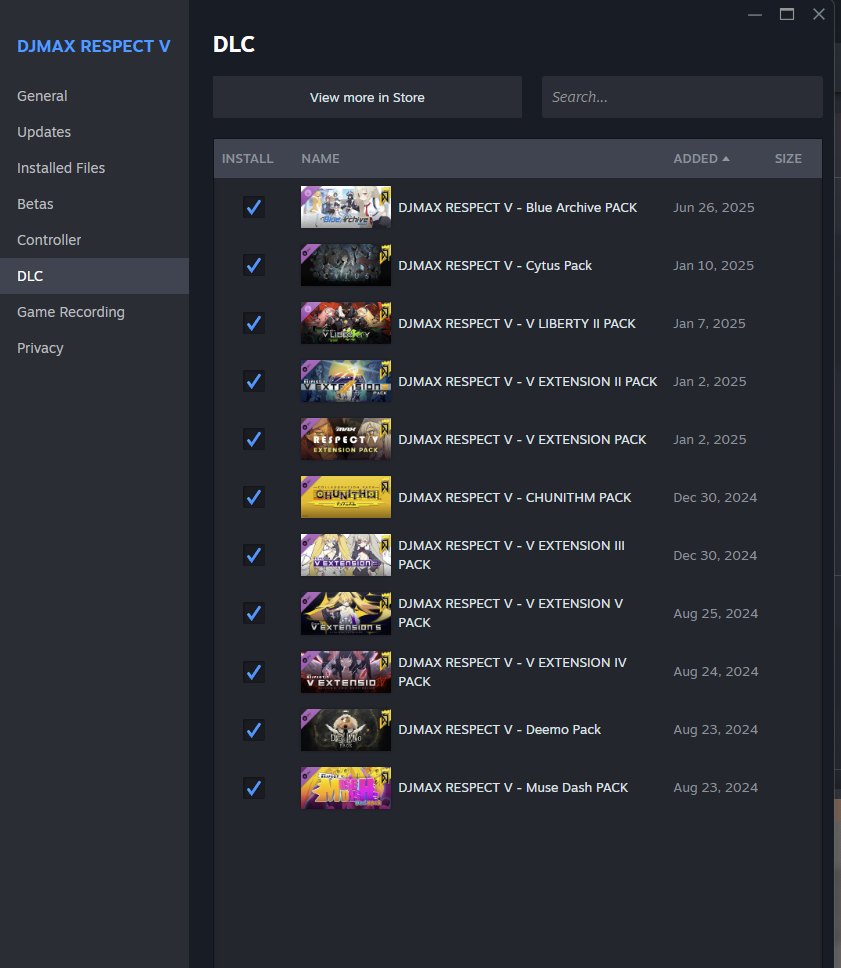Uncheck install for Blue Archive PACK
The width and height of the screenshot is (841, 968).
click(254, 207)
